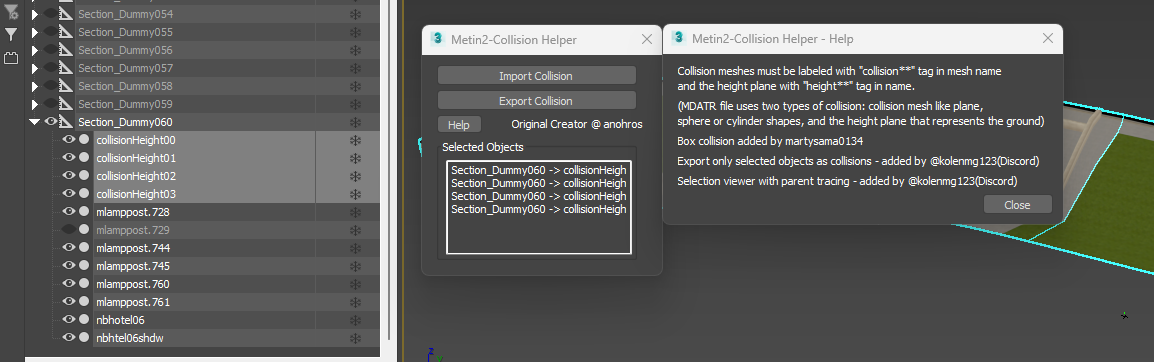The image size is (1154, 362).
Task: Select mlamppost.744 in scene tree
Action: click(133, 248)
